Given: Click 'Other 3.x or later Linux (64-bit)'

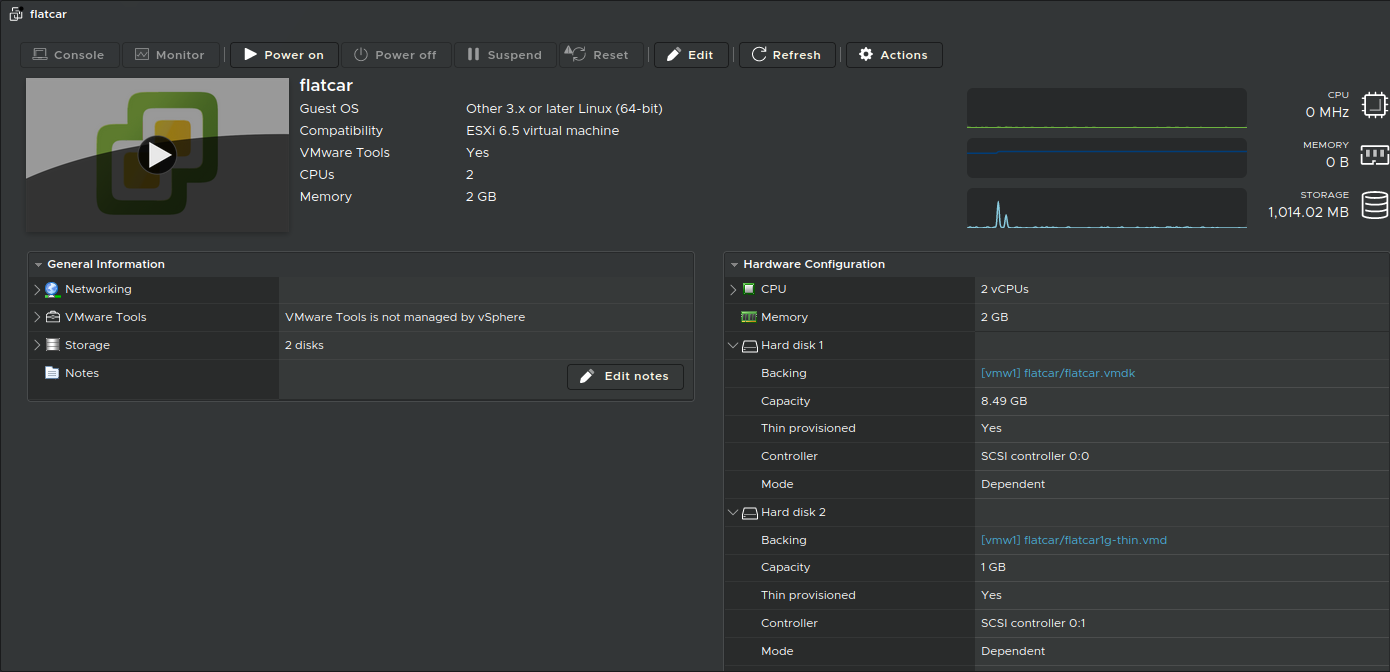Looking at the screenshot, I should (564, 109).
